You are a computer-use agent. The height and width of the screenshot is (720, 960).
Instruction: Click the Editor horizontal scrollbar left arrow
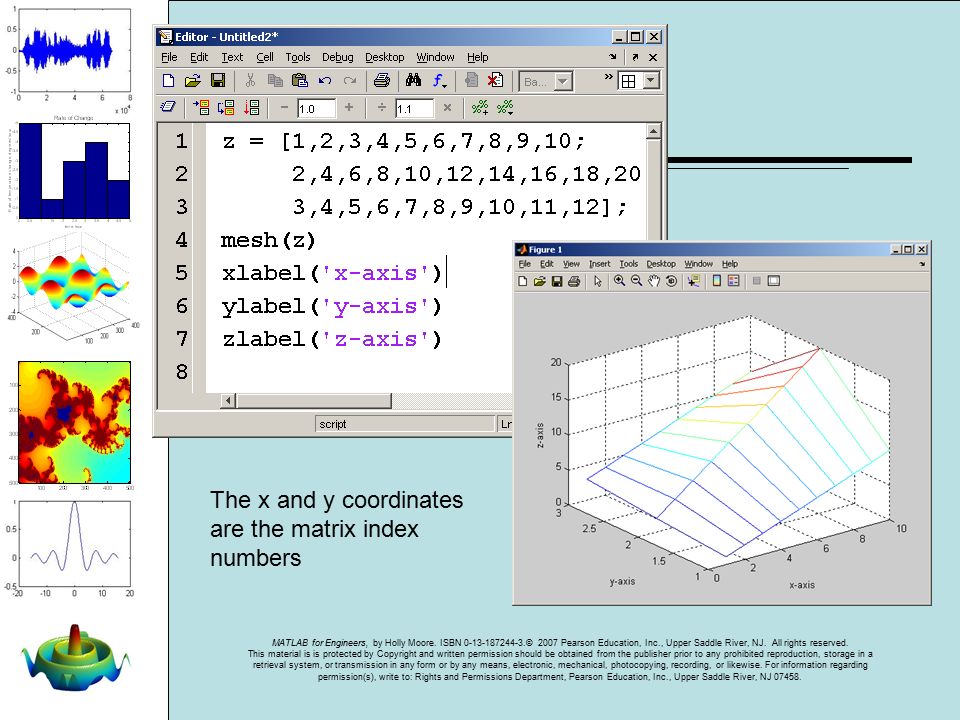click(228, 400)
